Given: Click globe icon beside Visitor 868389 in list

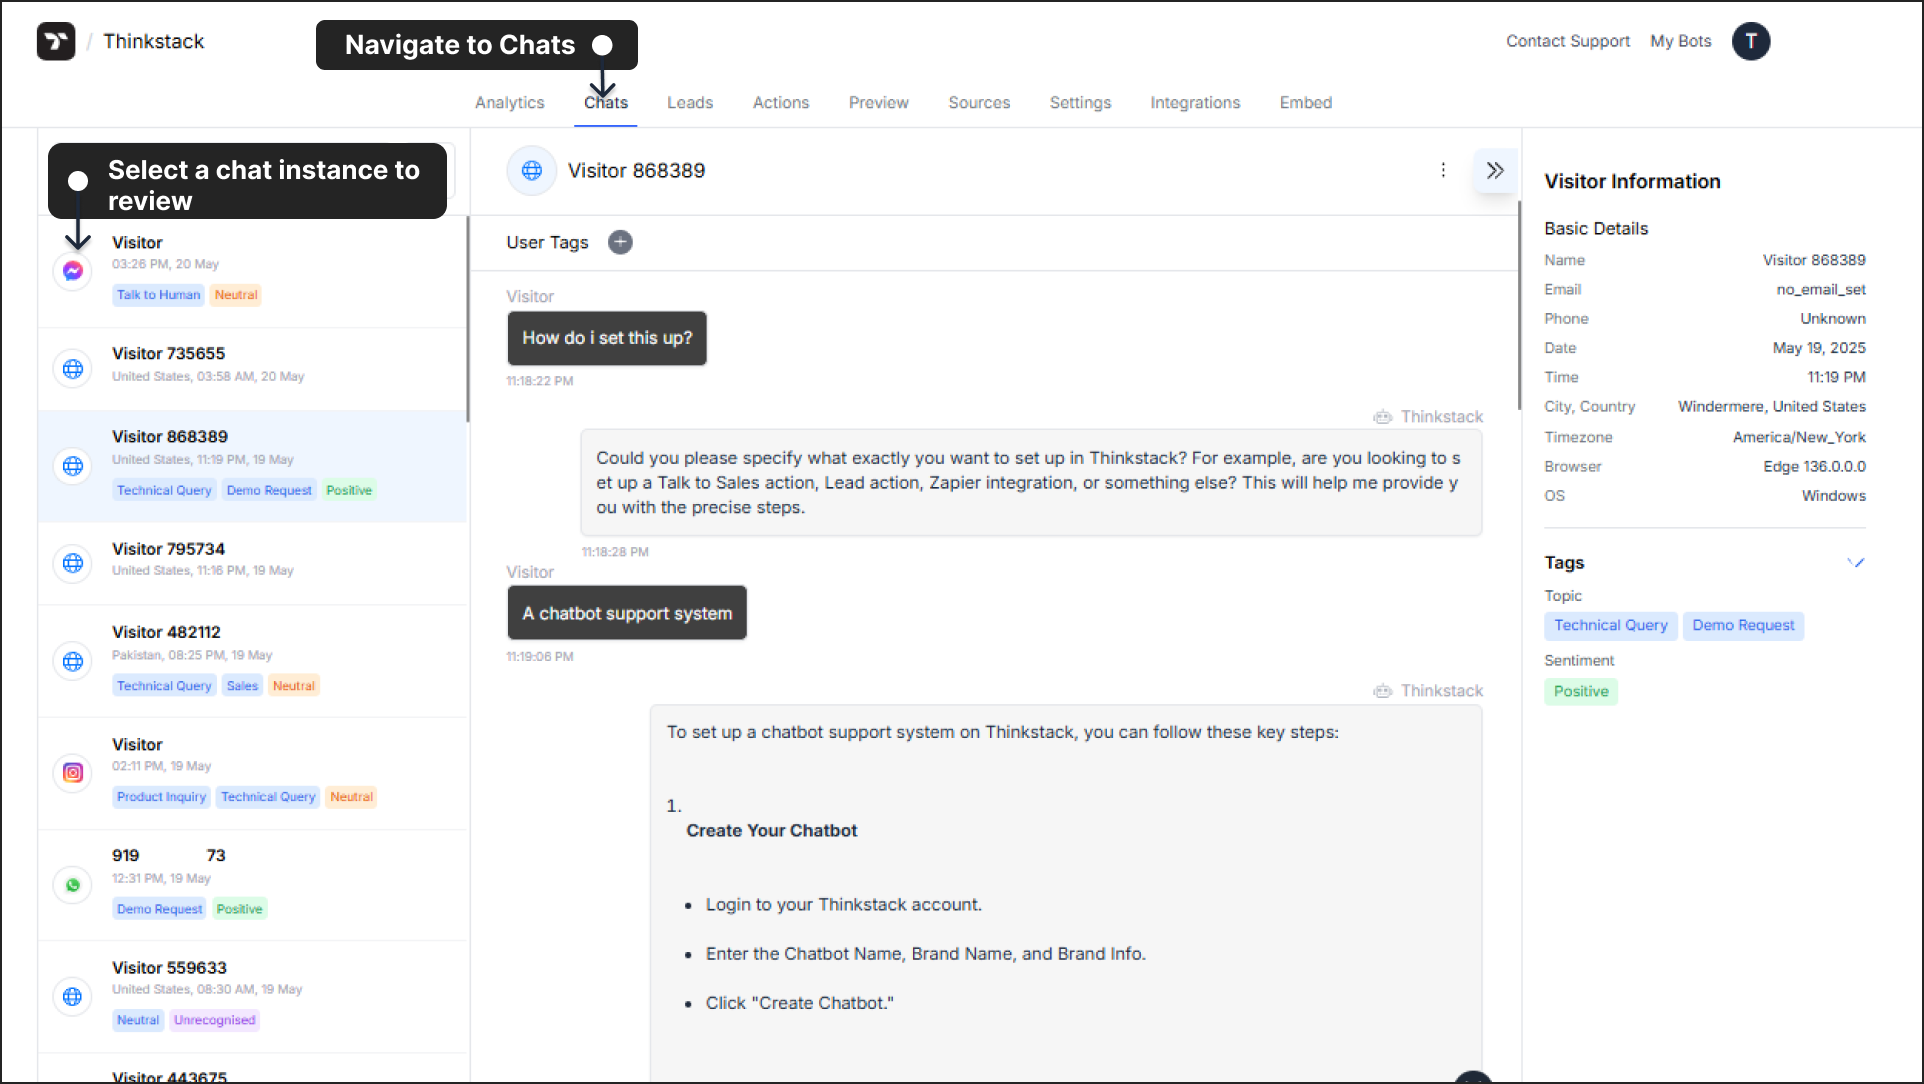Looking at the screenshot, I should click(73, 466).
